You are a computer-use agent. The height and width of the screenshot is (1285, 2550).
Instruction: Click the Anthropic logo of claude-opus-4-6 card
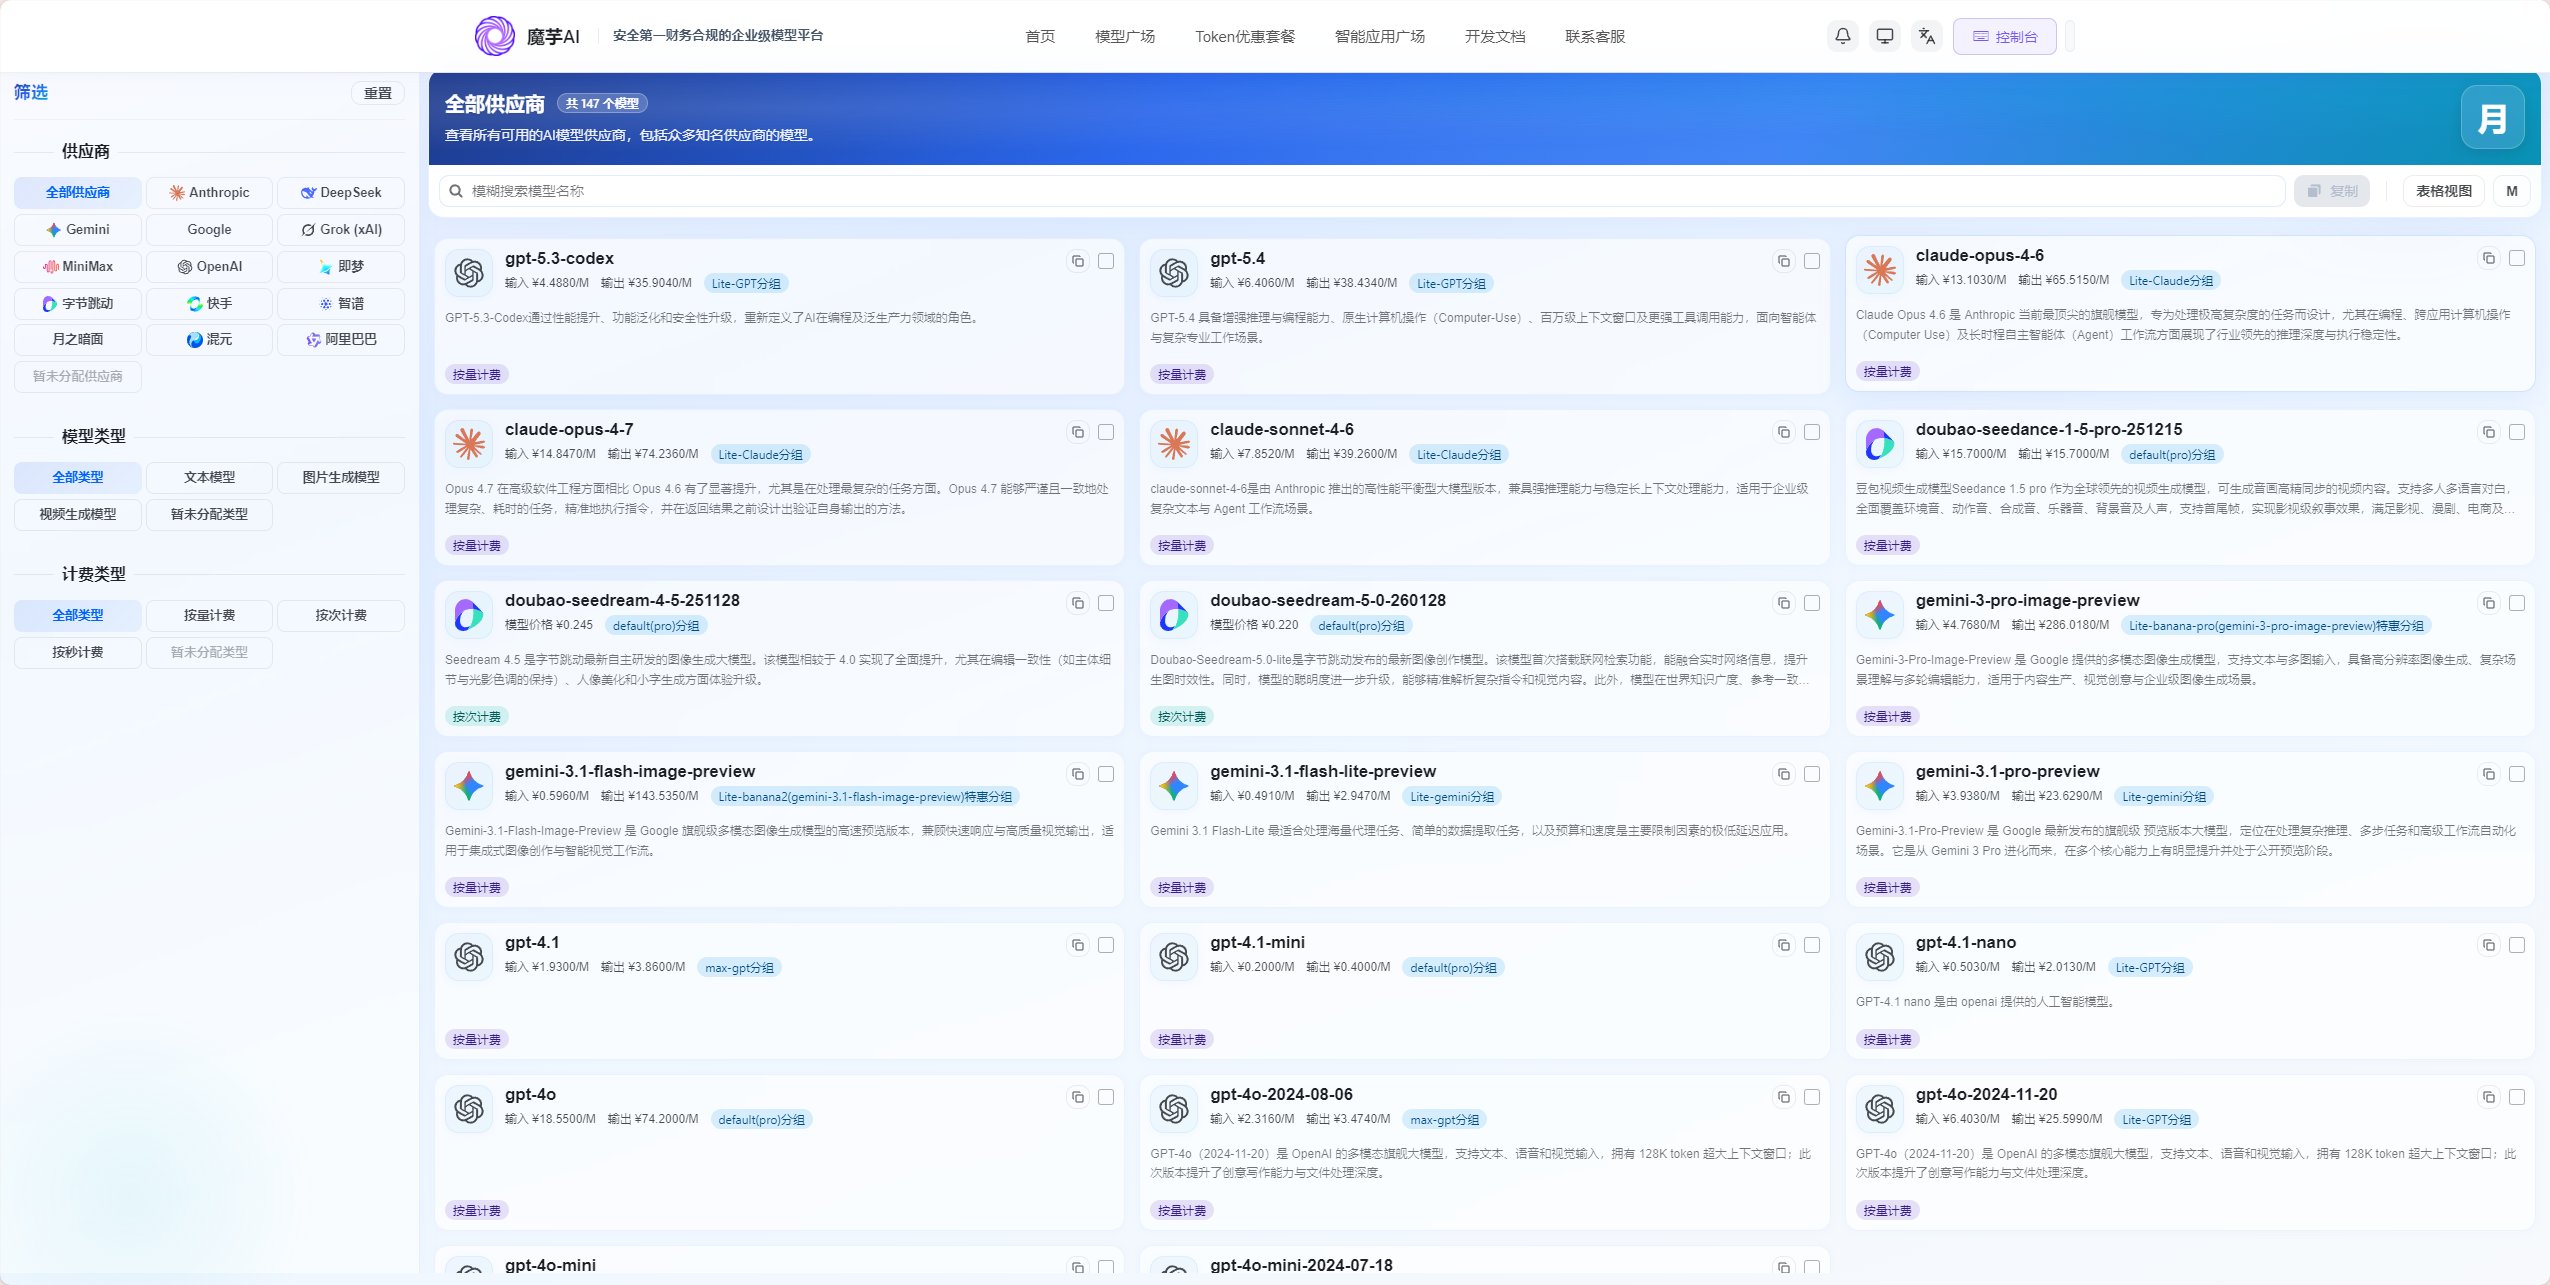pyautogui.click(x=1880, y=269)
